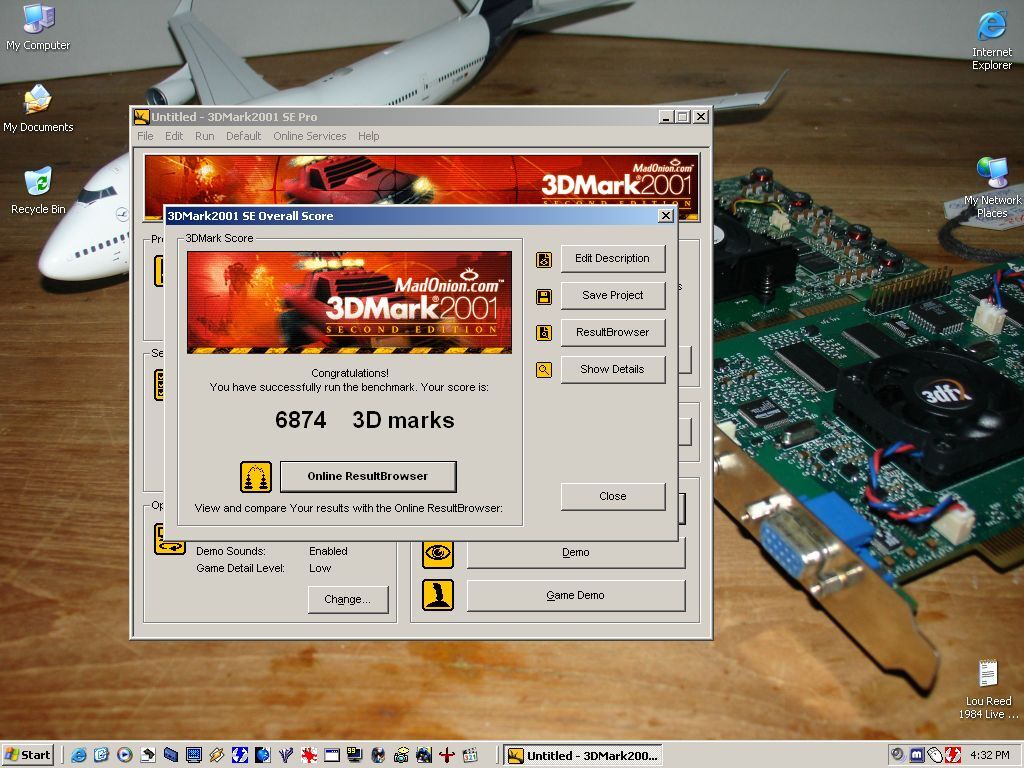Open My Documents desktop icon

[38, 109]
